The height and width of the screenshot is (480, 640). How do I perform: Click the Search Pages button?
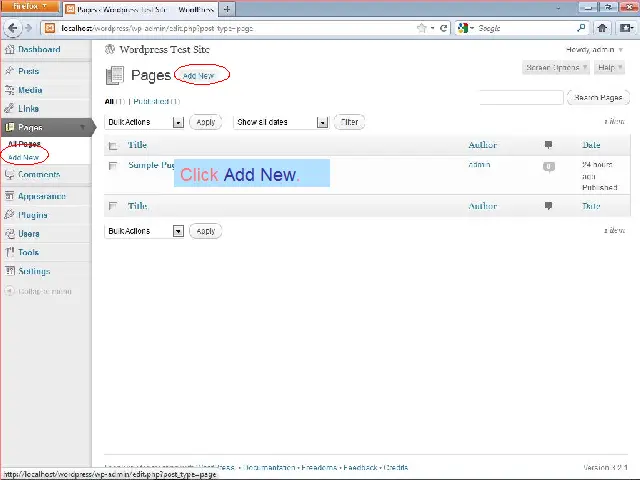coord(598,98)
